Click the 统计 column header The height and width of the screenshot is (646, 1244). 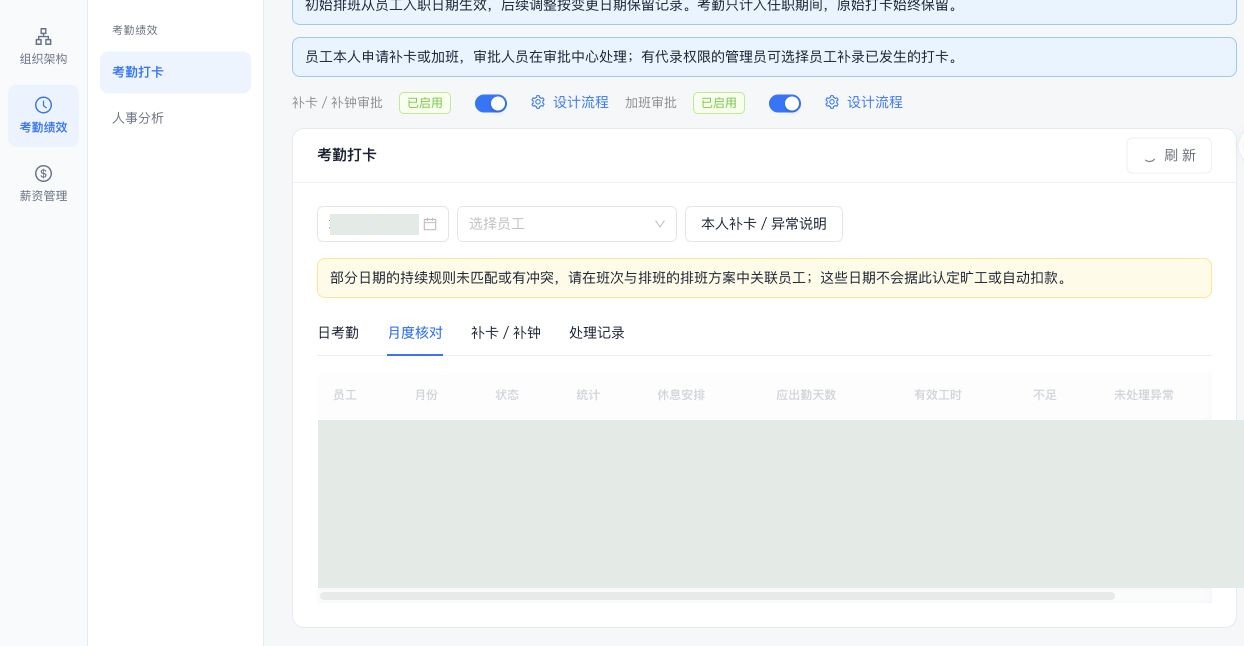pos(588,395)
